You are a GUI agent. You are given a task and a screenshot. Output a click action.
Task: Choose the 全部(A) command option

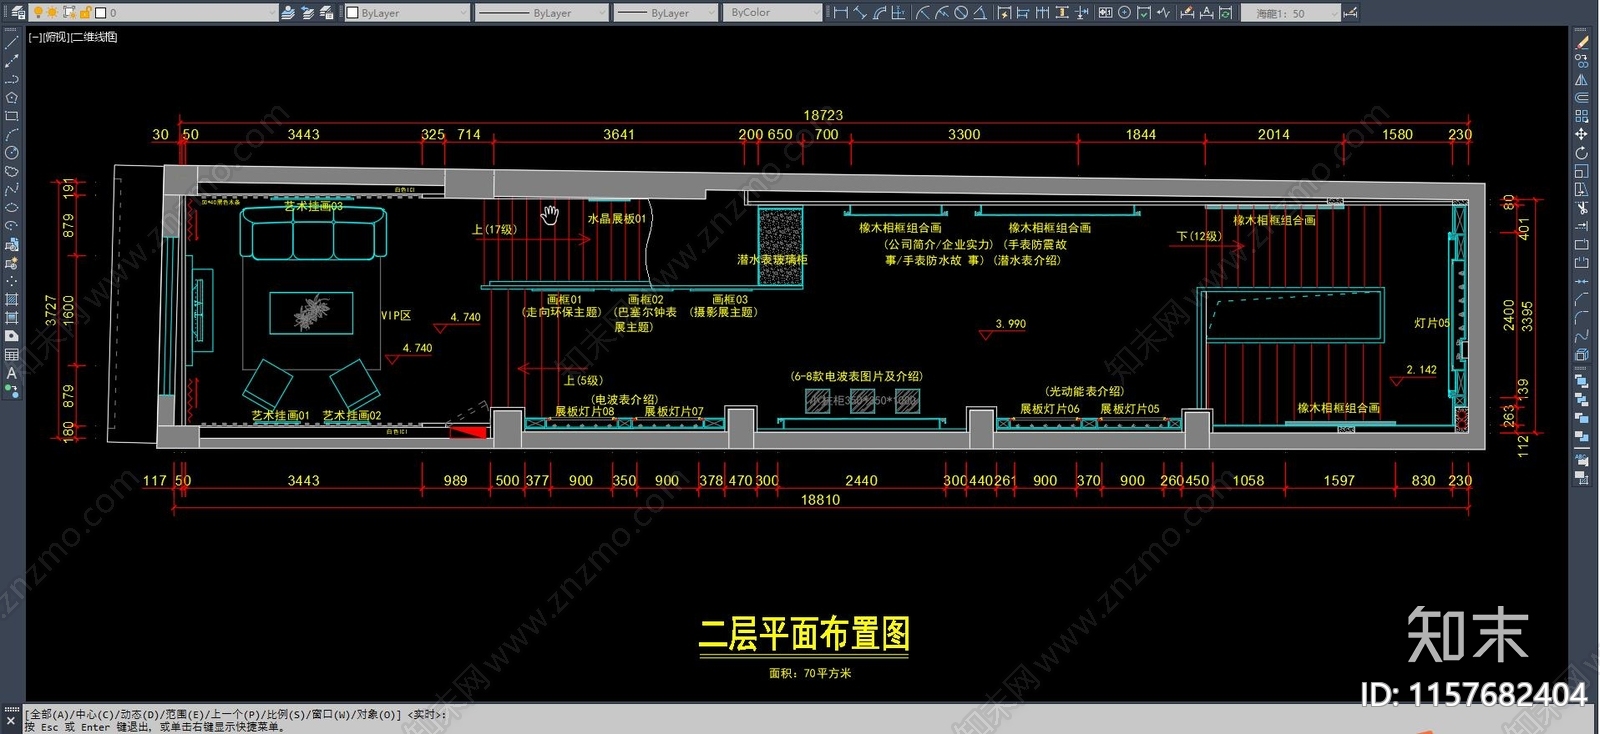click(51, 714)
